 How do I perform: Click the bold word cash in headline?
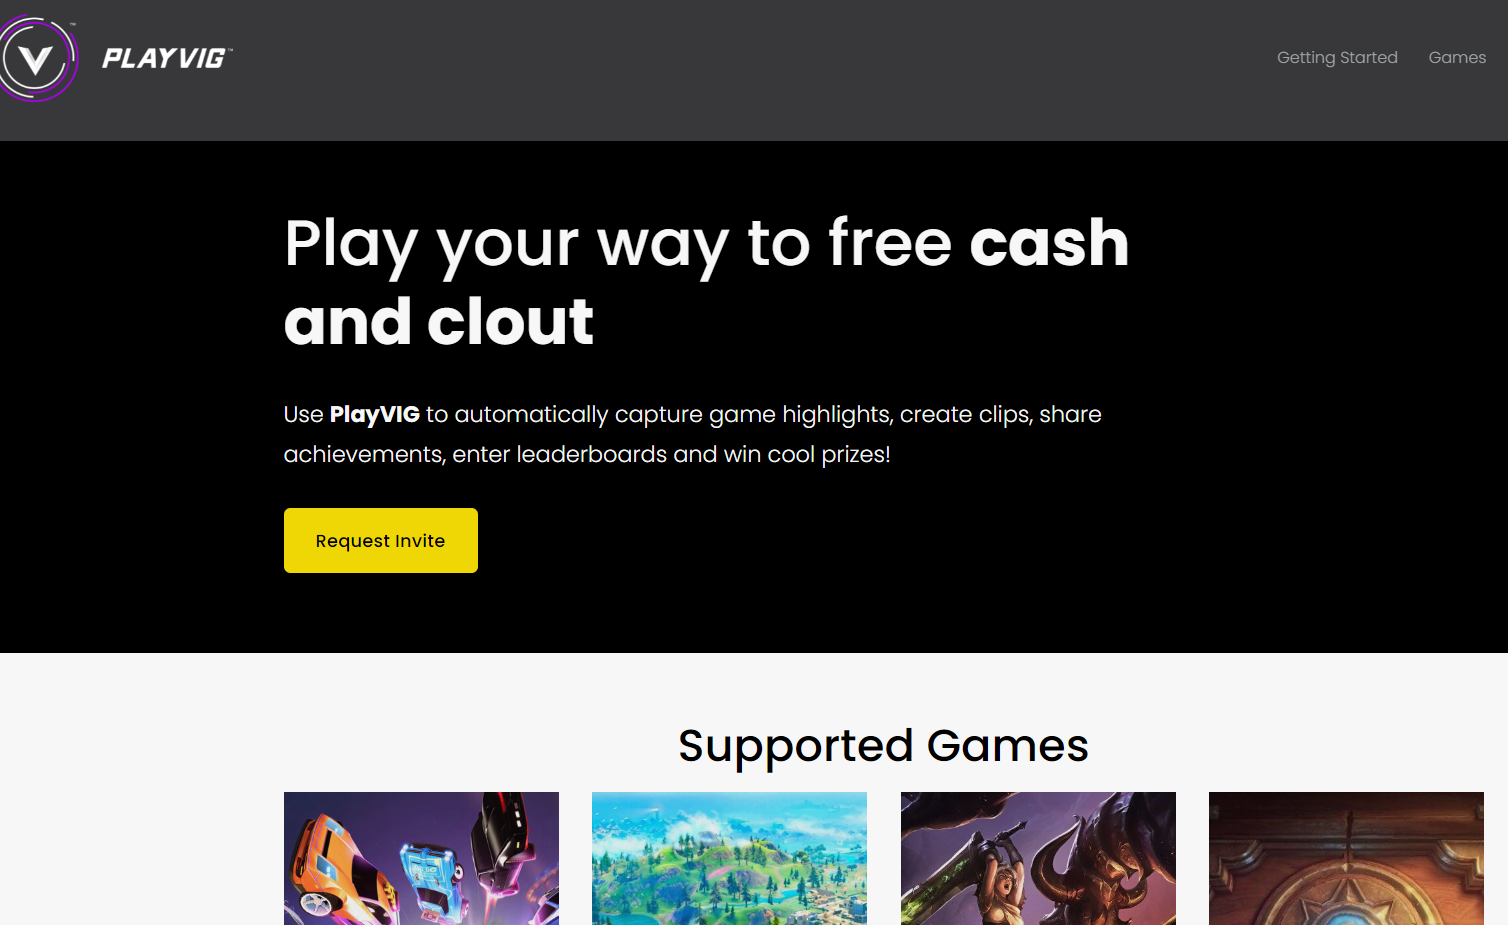[x=1049, y=243]
